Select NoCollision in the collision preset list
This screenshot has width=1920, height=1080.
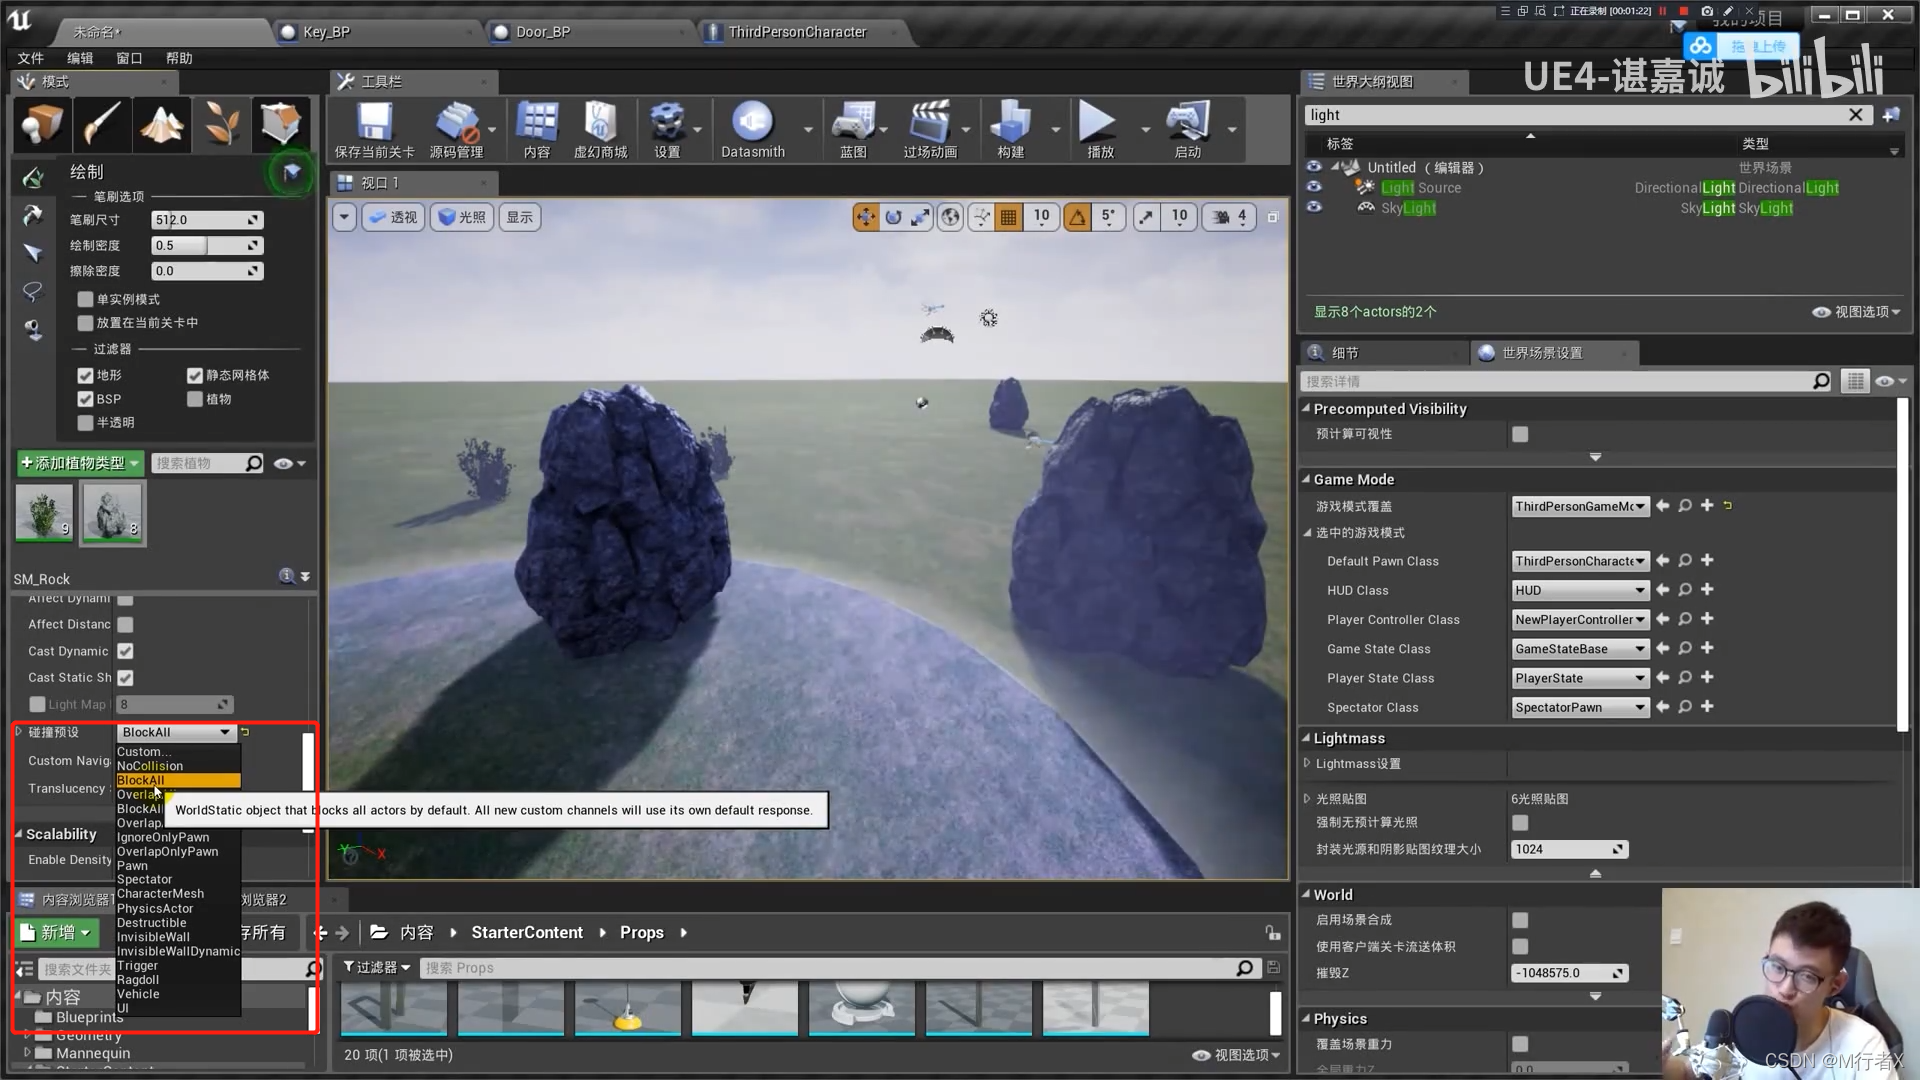click(150, 766)
